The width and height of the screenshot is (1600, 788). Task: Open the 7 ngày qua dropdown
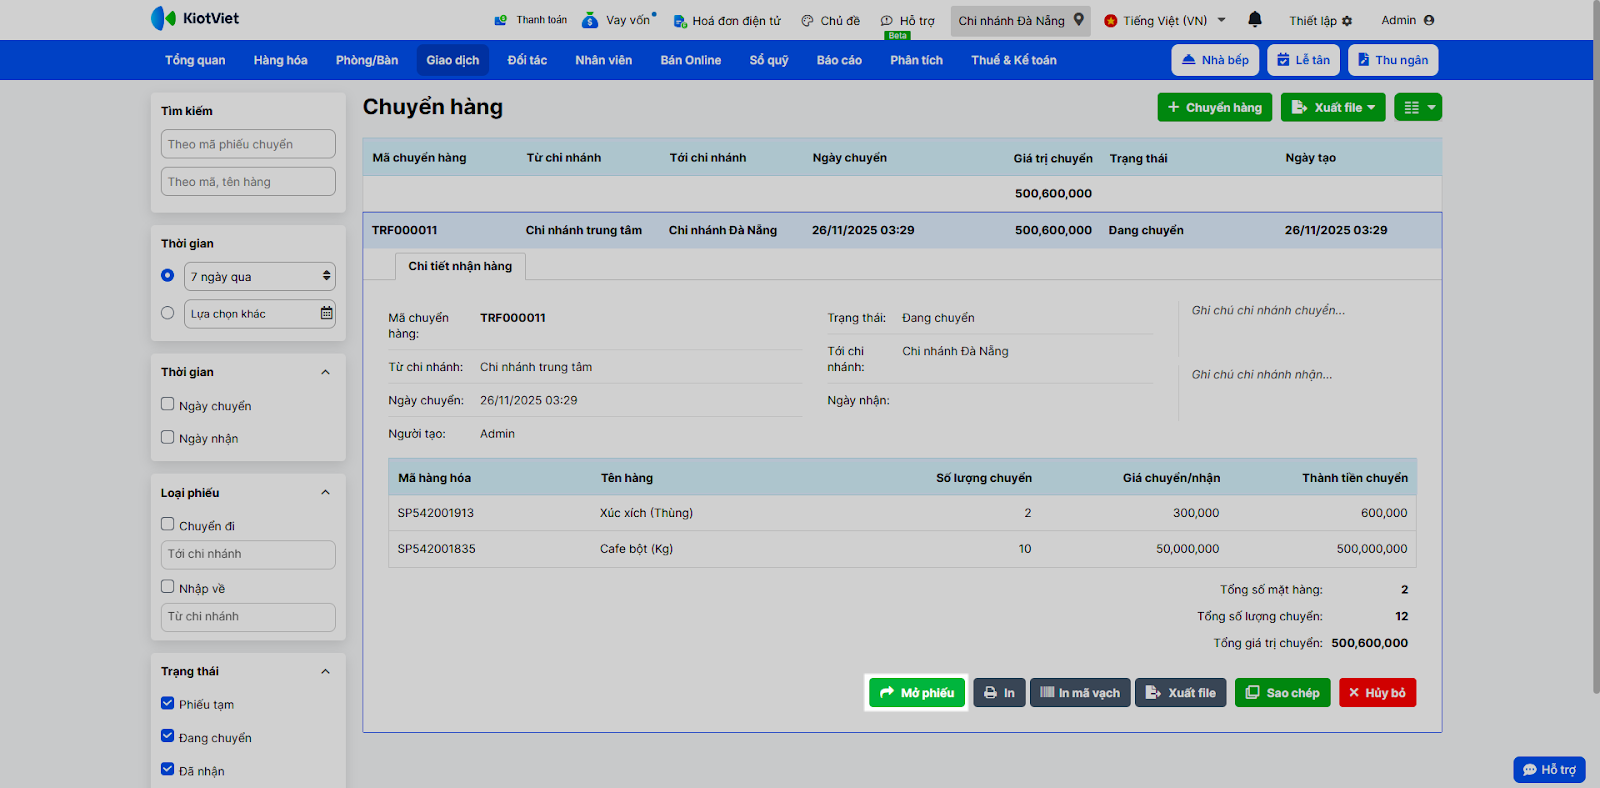[x=260, y=276]
